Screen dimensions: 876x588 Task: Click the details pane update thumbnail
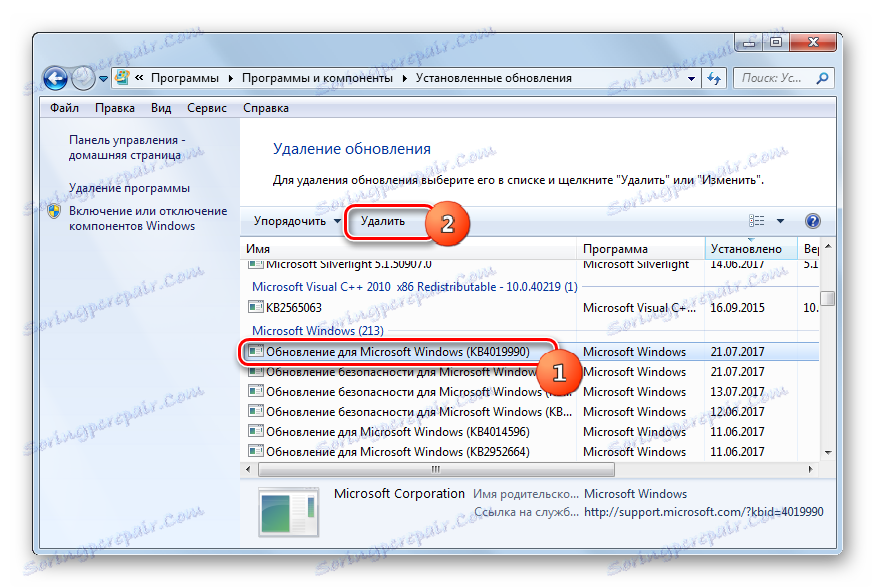288,512
